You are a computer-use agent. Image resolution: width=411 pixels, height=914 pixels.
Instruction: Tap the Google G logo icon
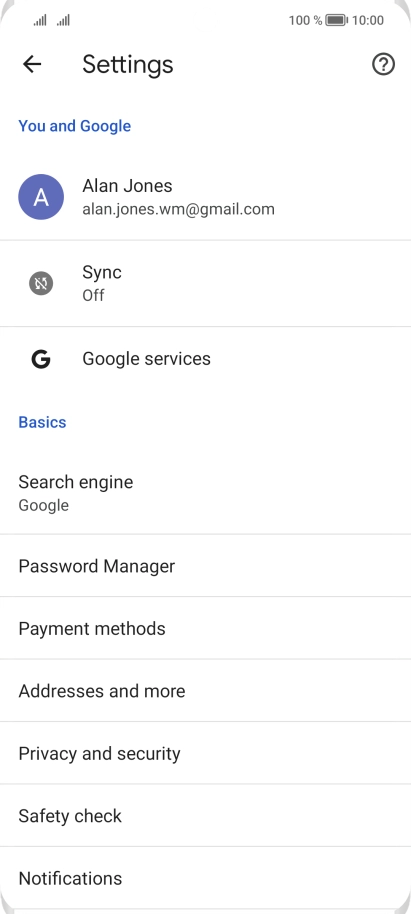(x=41, y=359)
